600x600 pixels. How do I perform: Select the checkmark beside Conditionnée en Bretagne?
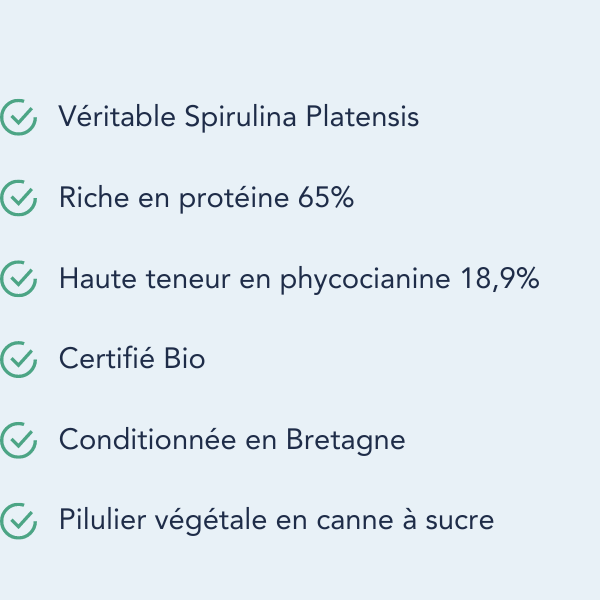tap(19, 439)
